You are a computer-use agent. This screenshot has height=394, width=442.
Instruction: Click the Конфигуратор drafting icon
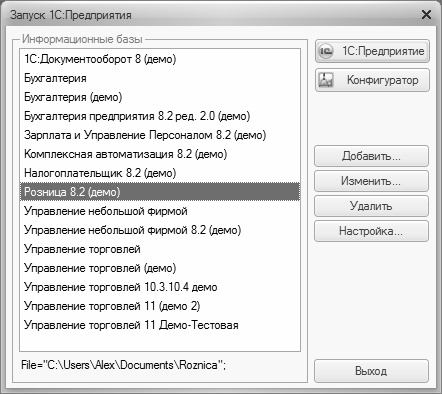tap(326, 80)
